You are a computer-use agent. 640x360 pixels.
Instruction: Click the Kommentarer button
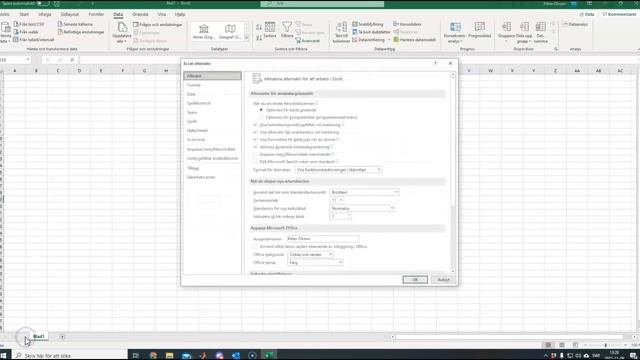click(619, 14)
